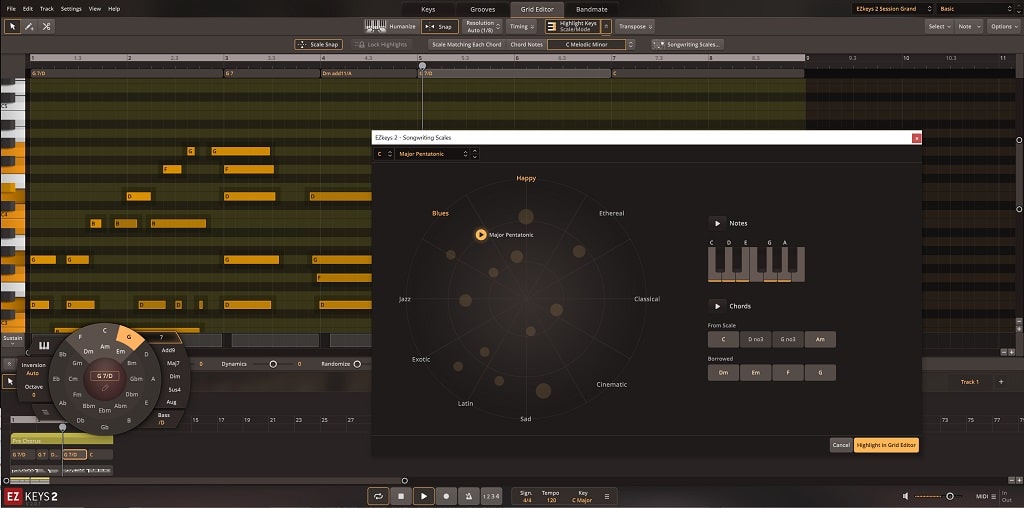This screenshot has height=508, width=1024.
Task: Toggle the 1234 count-in button
Action: 491,496
